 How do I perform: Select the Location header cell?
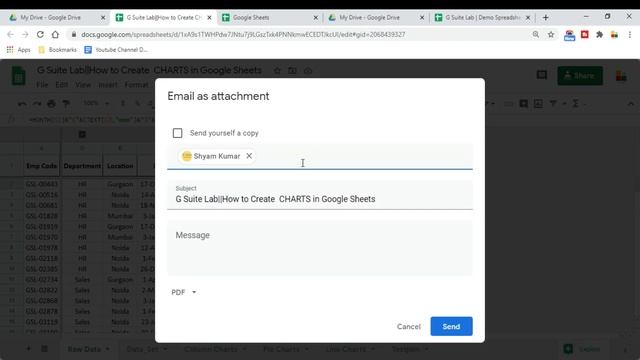pos(120,166)
